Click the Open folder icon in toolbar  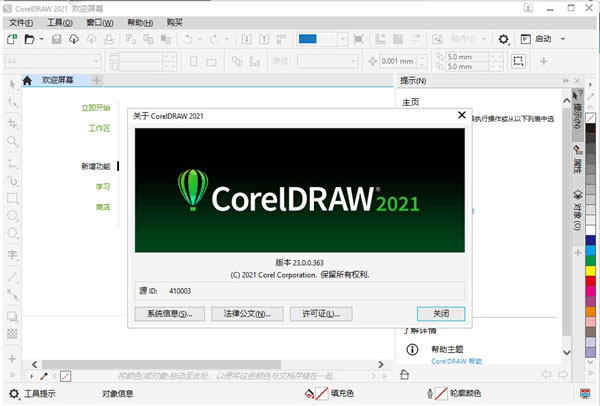point(29,39)
